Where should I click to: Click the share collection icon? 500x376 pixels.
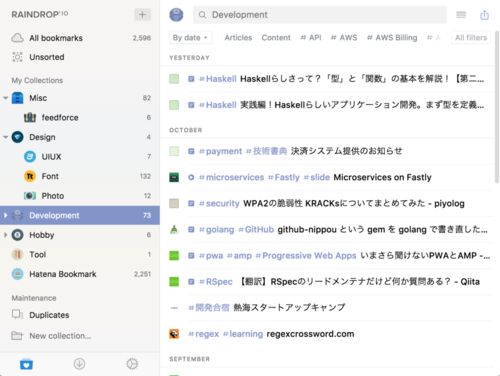[x=484, y=15]
